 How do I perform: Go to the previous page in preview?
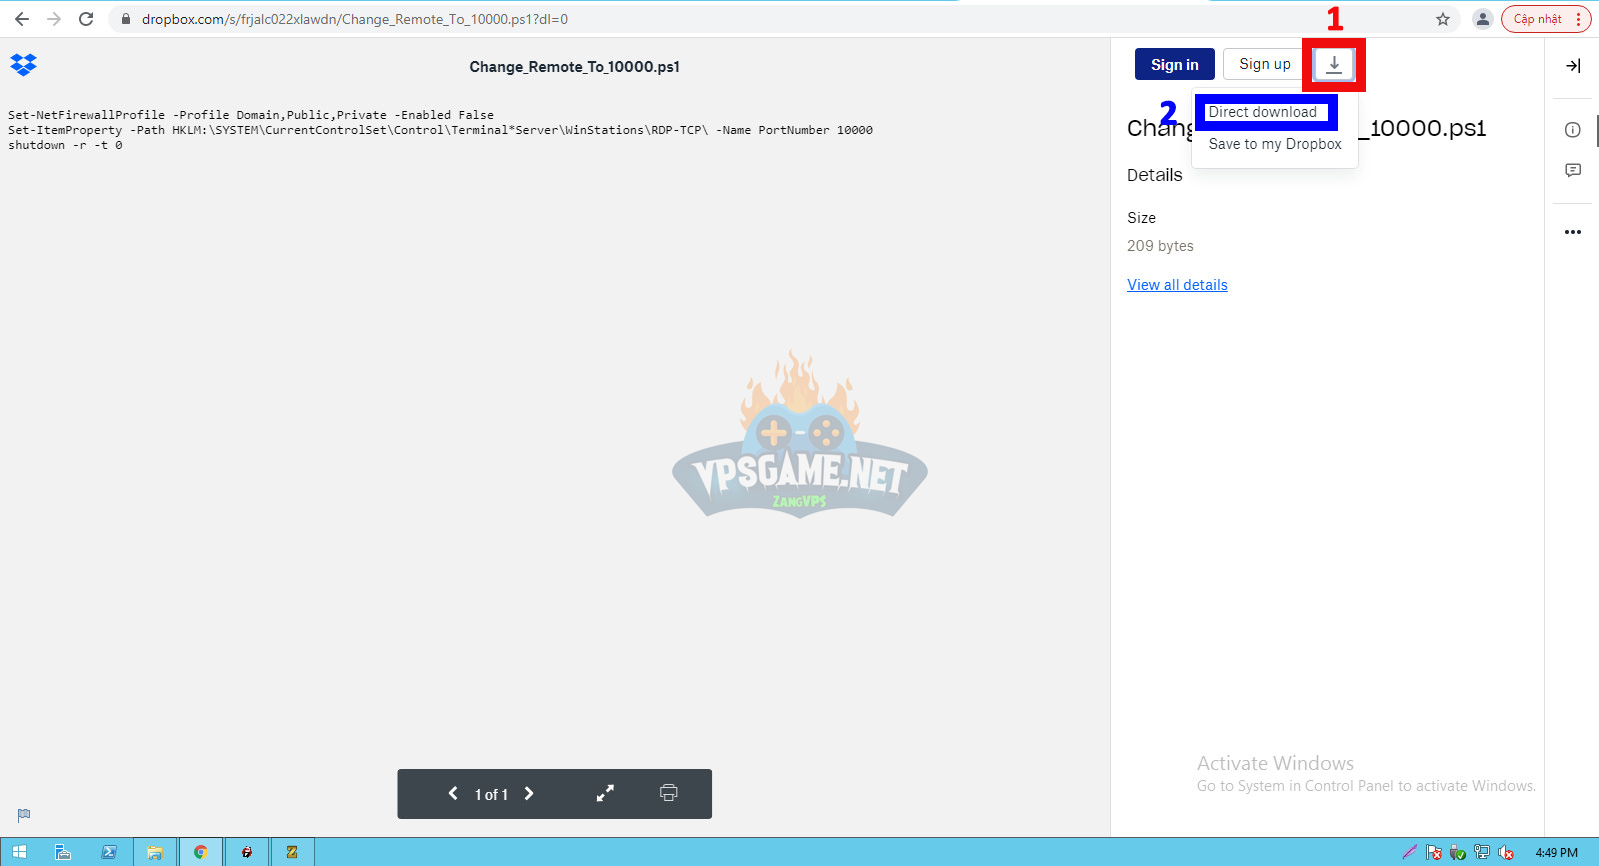[453, 793]
